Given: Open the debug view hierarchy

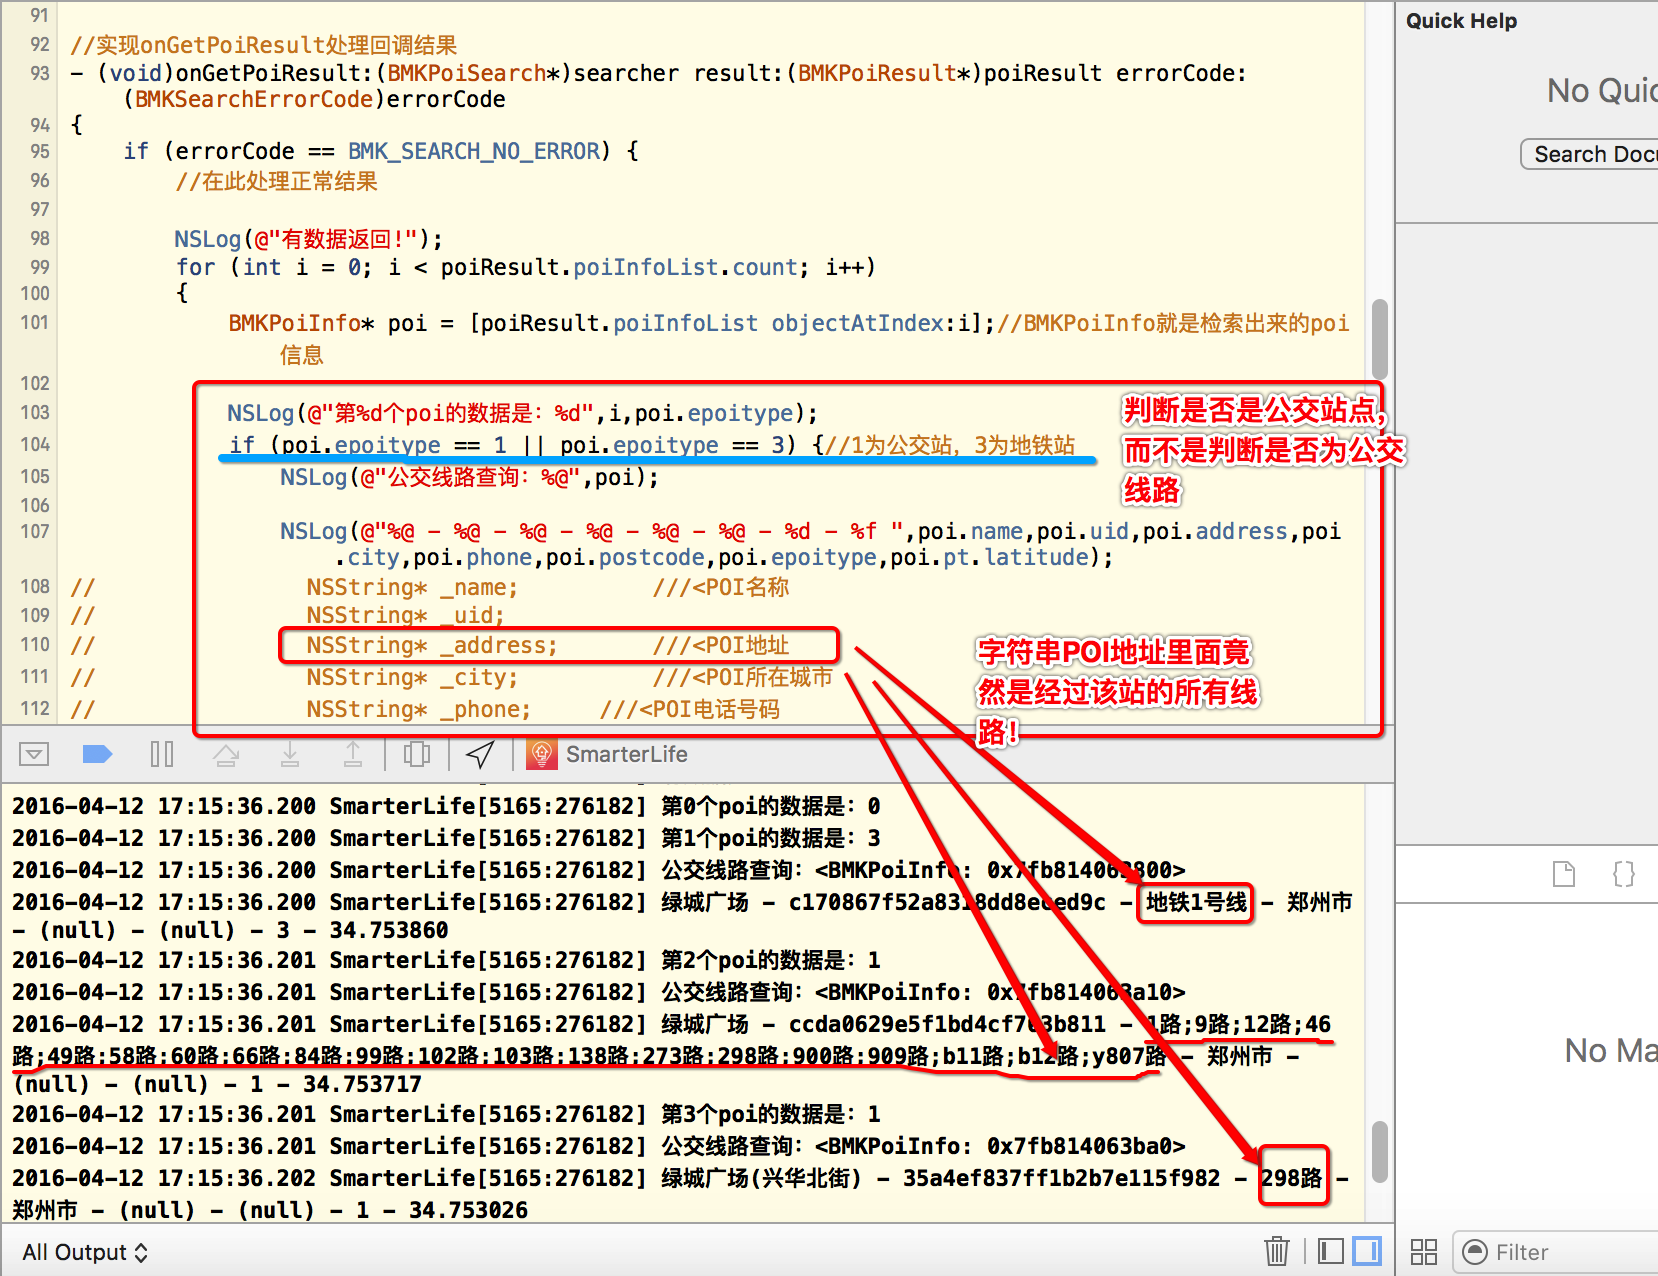Looking at the screenshot, I should pyautogui.click(x=417, y=754).
